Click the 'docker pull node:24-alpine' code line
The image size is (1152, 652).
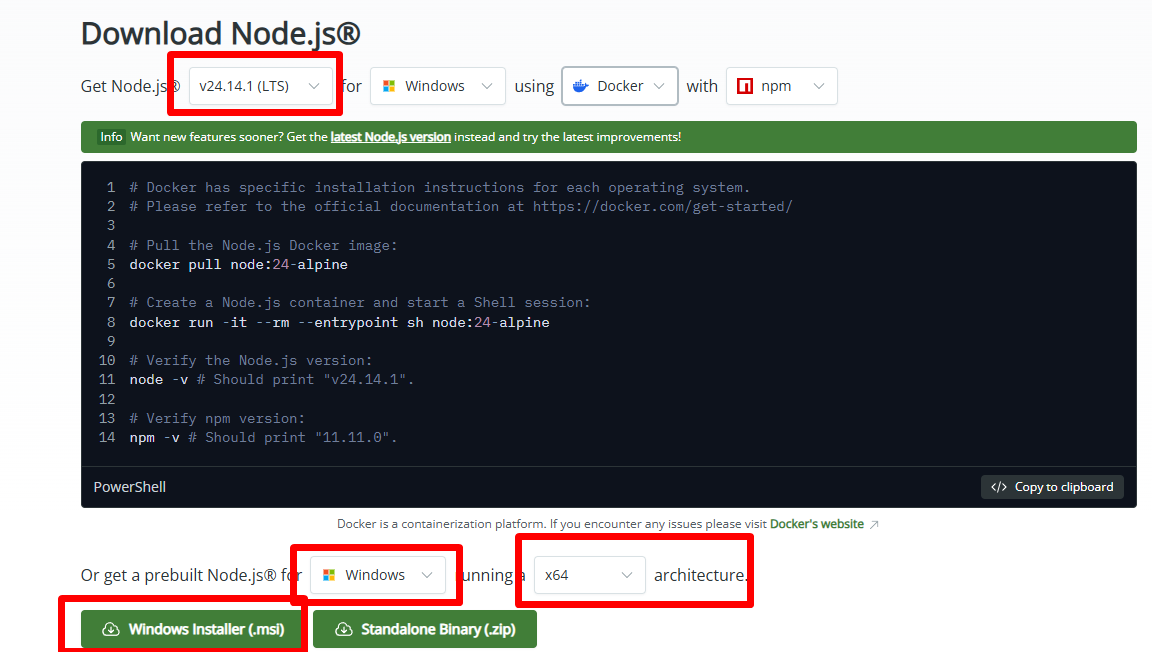(x=239, y=265)
